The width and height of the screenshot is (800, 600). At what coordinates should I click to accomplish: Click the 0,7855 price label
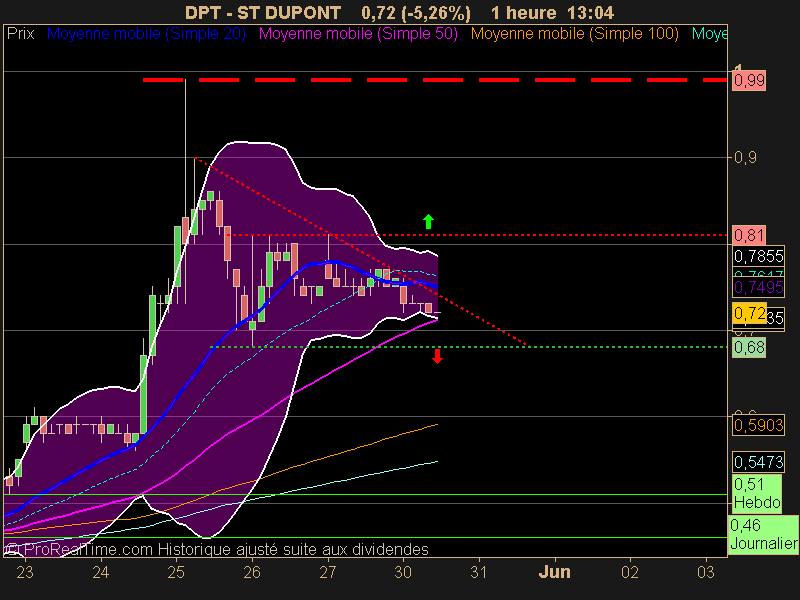[759, 256]
